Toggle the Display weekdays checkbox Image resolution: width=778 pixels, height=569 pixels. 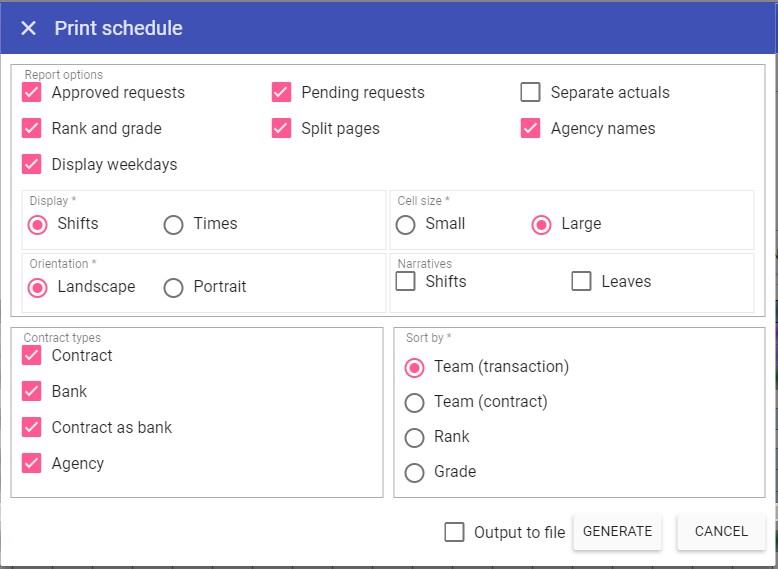(32, 165)
